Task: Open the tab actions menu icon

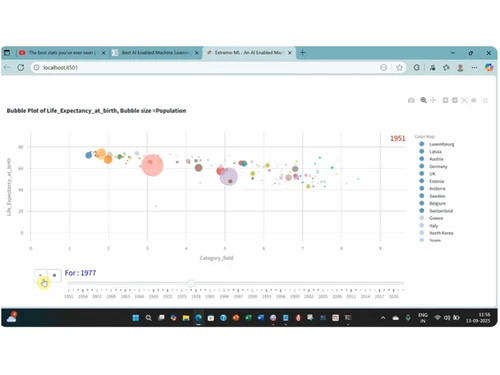Action: (x=7, y=53)
